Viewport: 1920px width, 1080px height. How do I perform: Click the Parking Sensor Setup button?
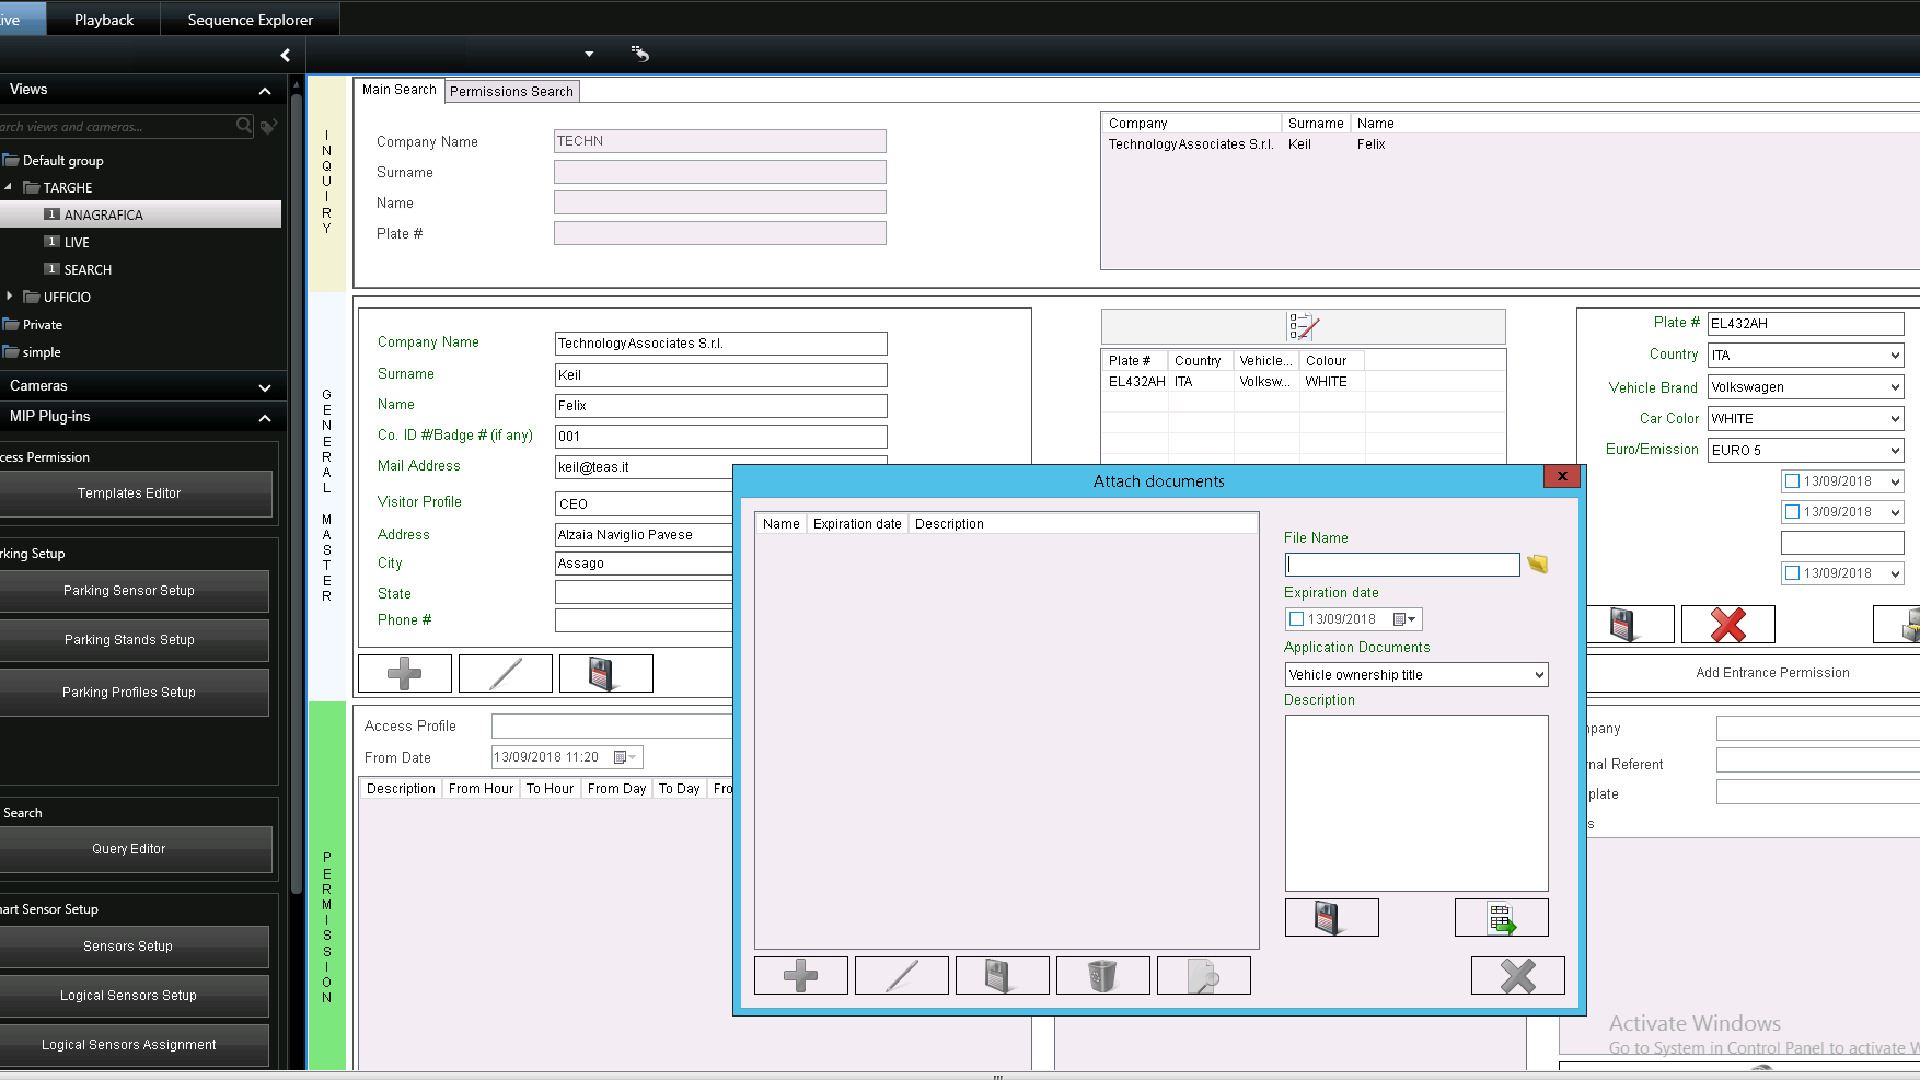[130, 591]
